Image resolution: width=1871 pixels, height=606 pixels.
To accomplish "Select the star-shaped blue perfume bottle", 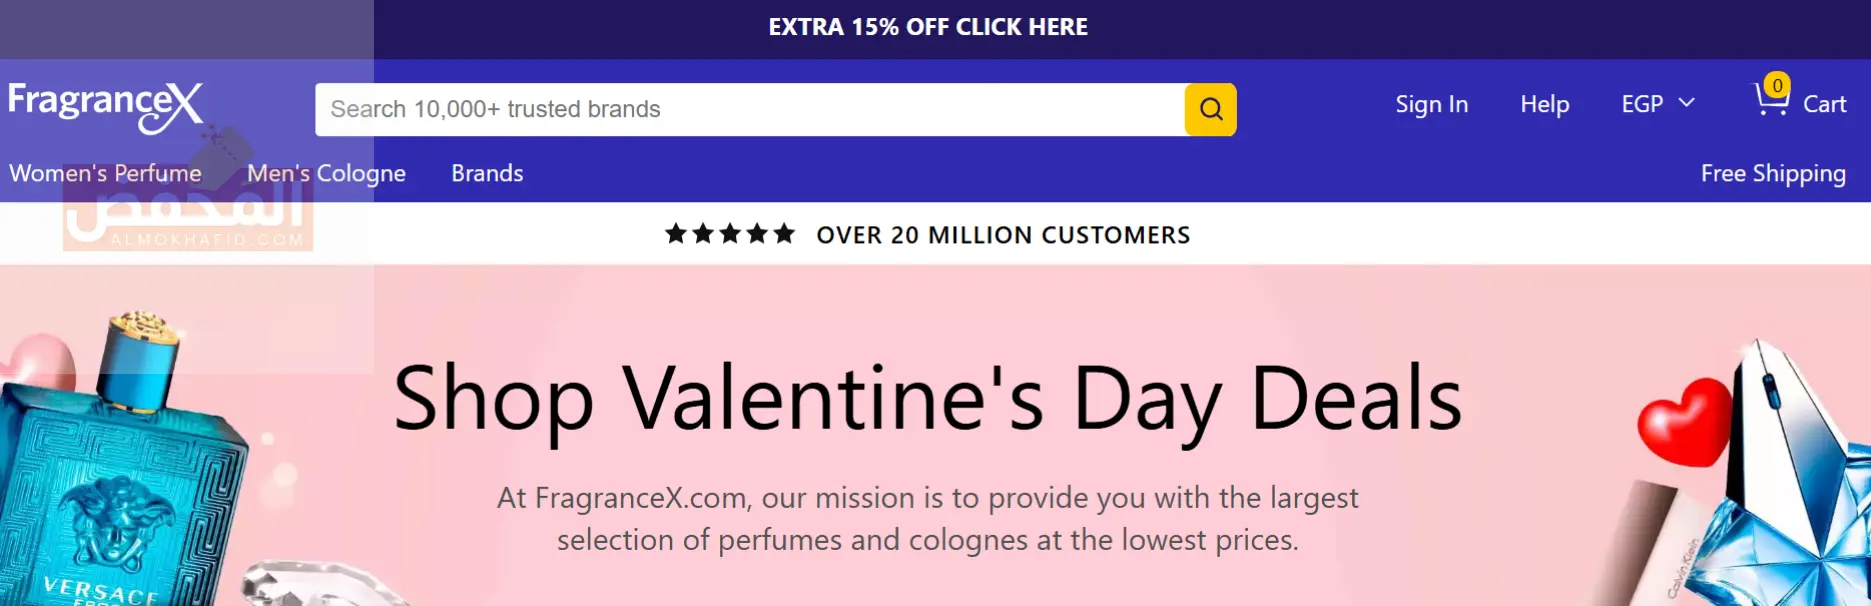I will click(x=1800, y=480).
